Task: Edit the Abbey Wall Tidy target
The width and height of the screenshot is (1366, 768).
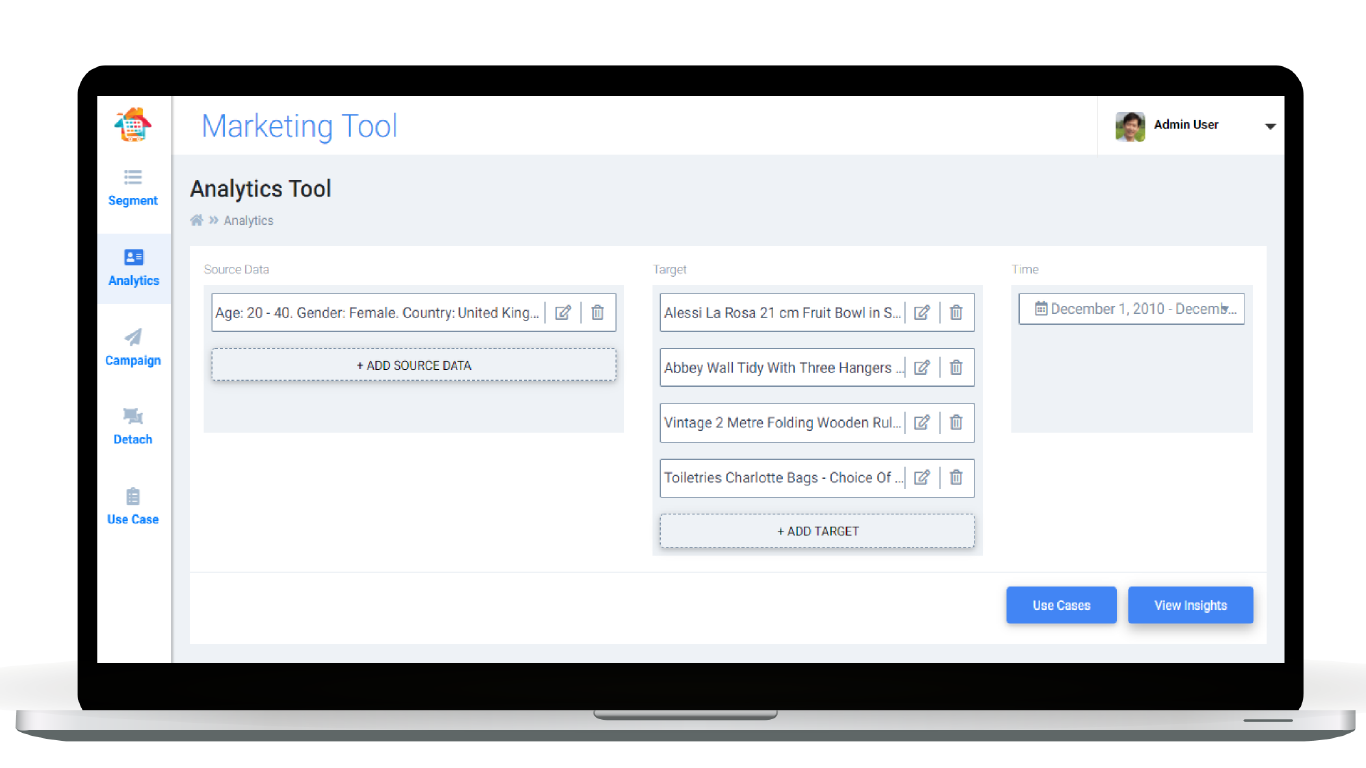Action: (x=922, y=367)
